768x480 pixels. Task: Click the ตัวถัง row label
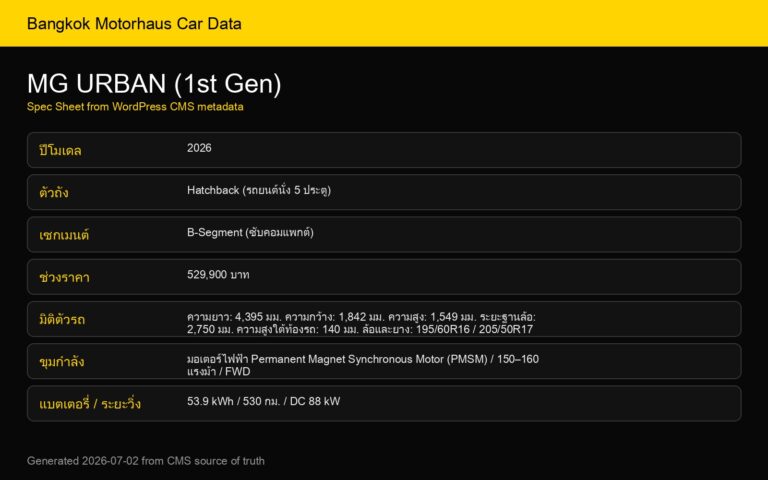tap(54, 192)
